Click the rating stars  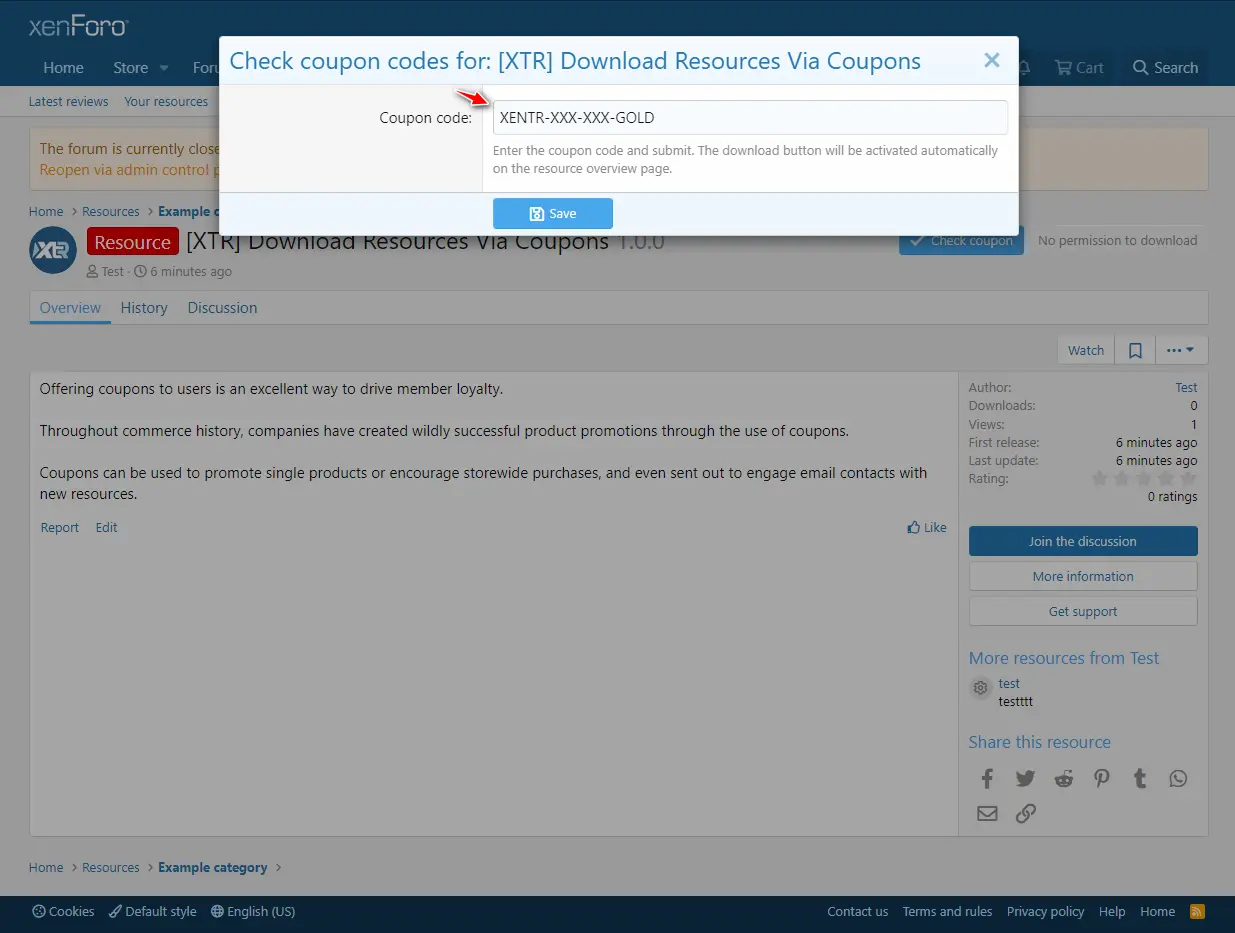(x=1144, y=479)
